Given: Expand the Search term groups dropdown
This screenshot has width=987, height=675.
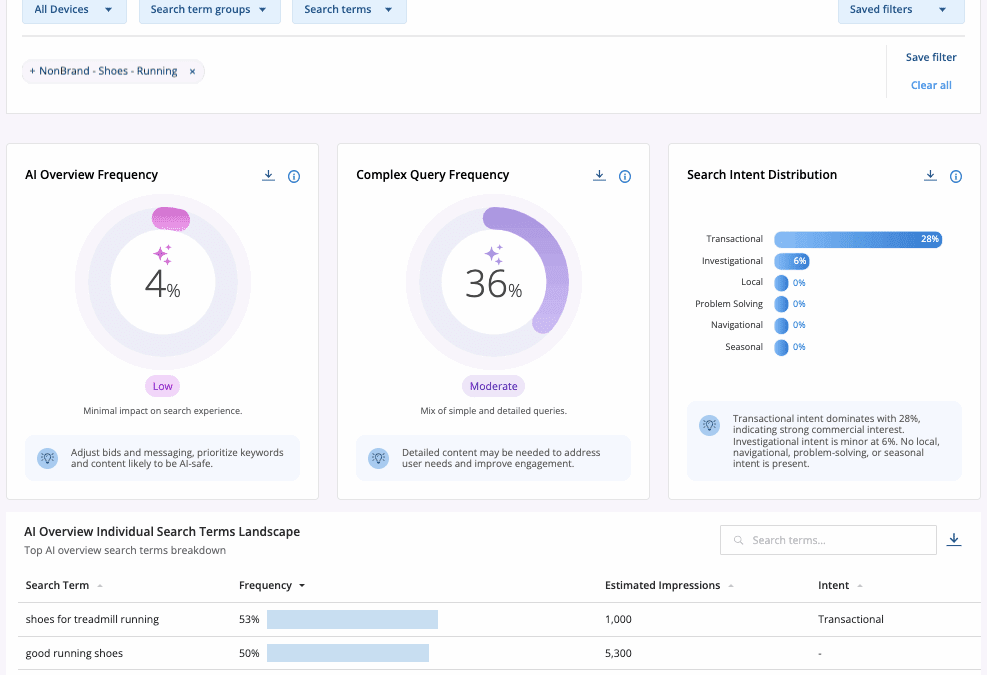Looking at the screenshot, I should [208, 10].
